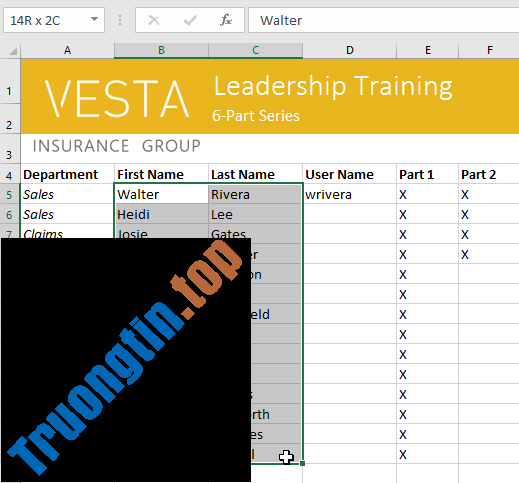Click Sales in row 5
519x483 pixels.
coord(67,194)
